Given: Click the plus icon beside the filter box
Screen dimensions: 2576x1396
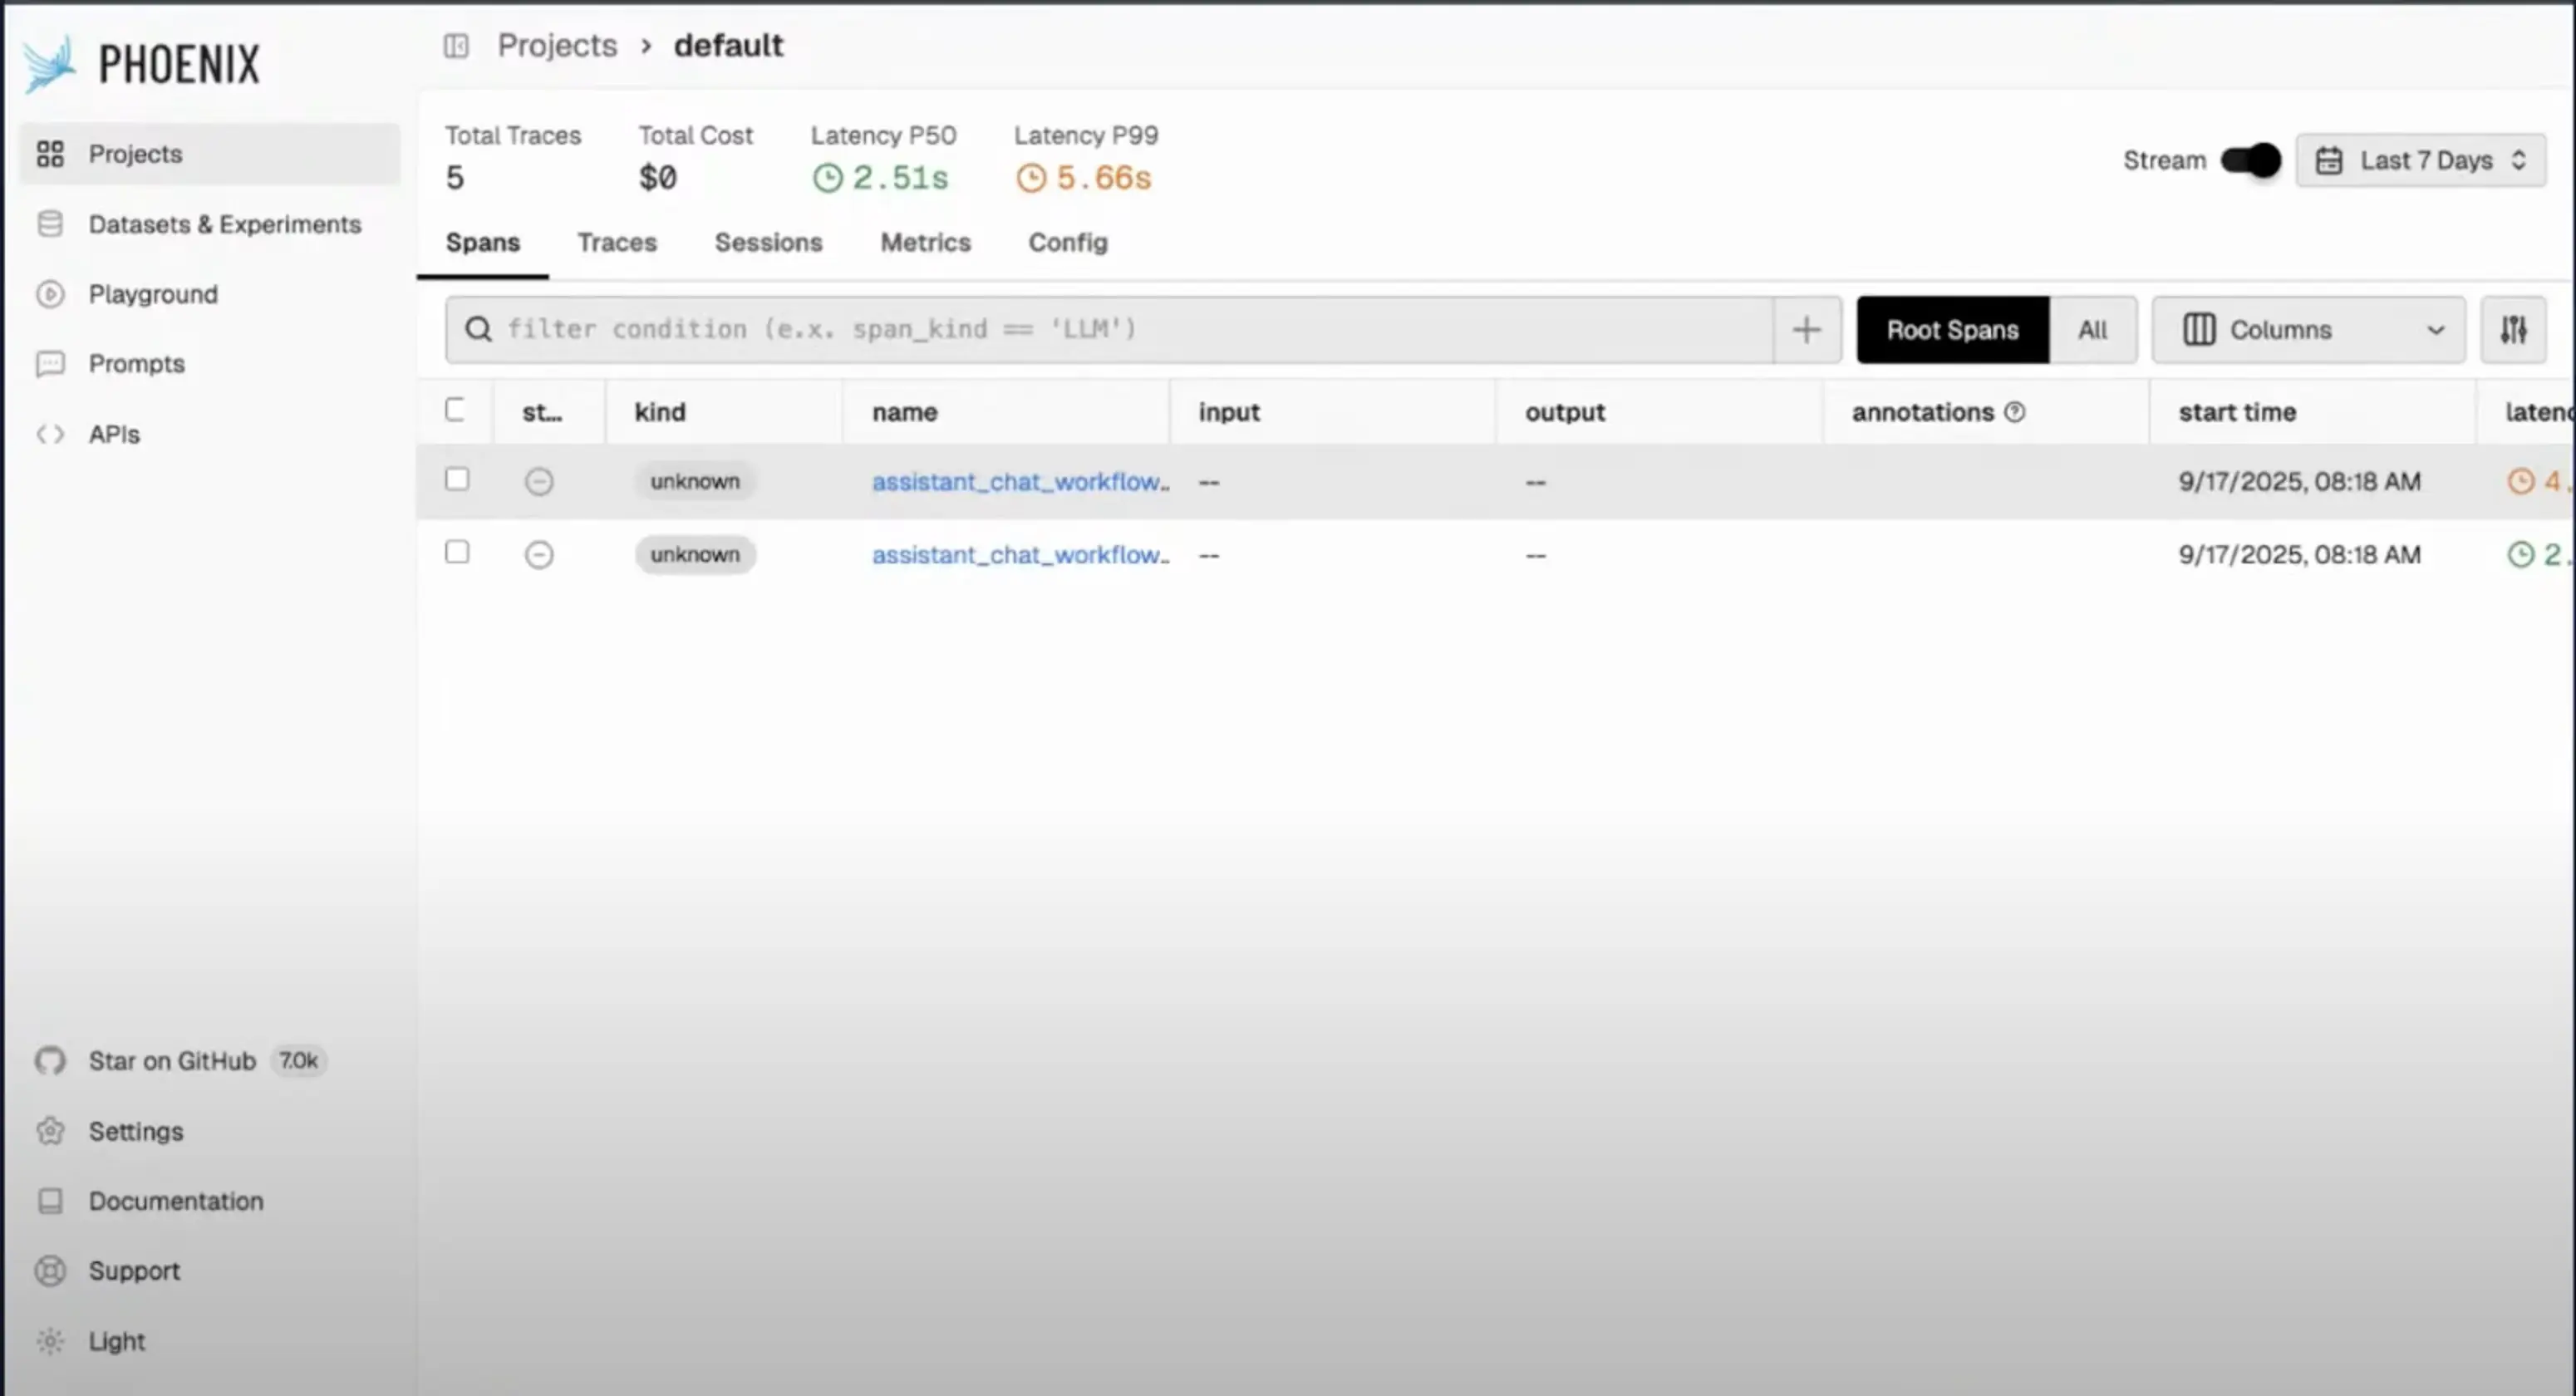Looking at the screenshot, I should click(1806, 330).
